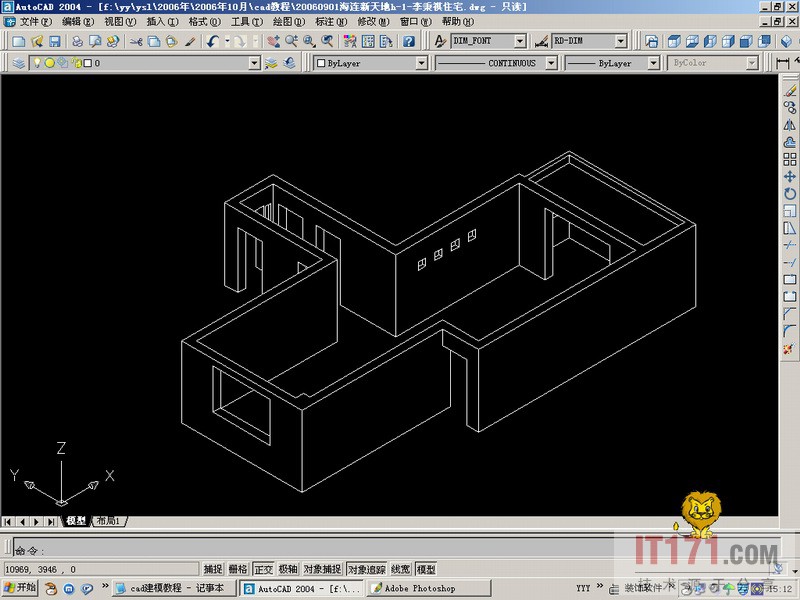Toggle 正交 (Ortho) mode in status bar
The width and height of the screenshot is (800, 600).
tap(263, 569)
